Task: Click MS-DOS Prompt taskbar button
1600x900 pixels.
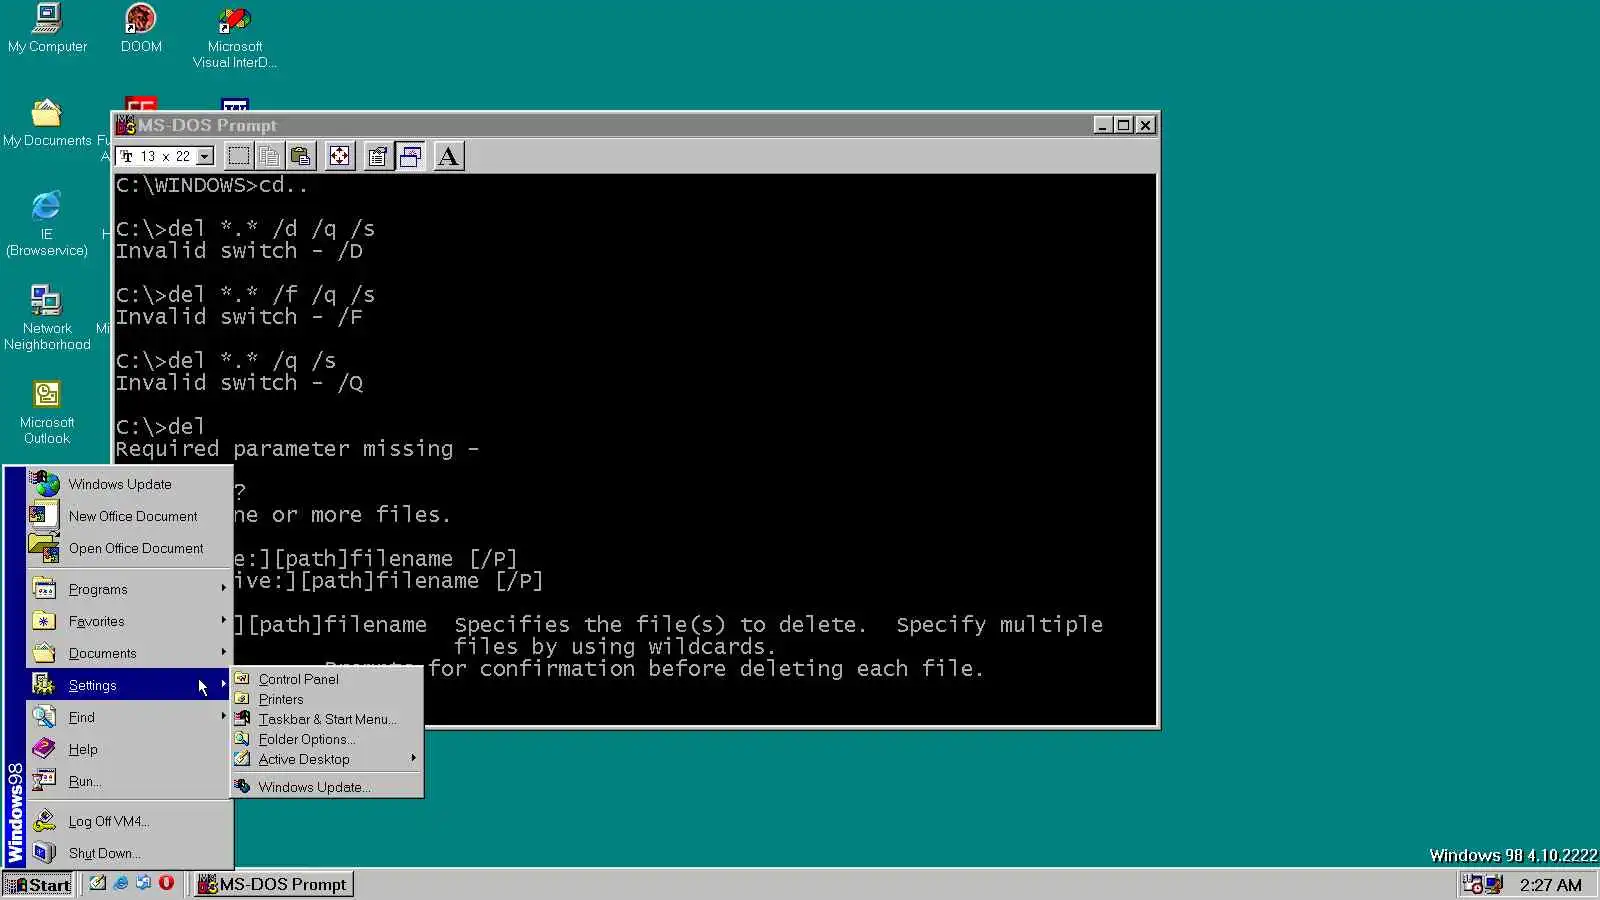Action: pyautogui.click(x=273, y=885)
